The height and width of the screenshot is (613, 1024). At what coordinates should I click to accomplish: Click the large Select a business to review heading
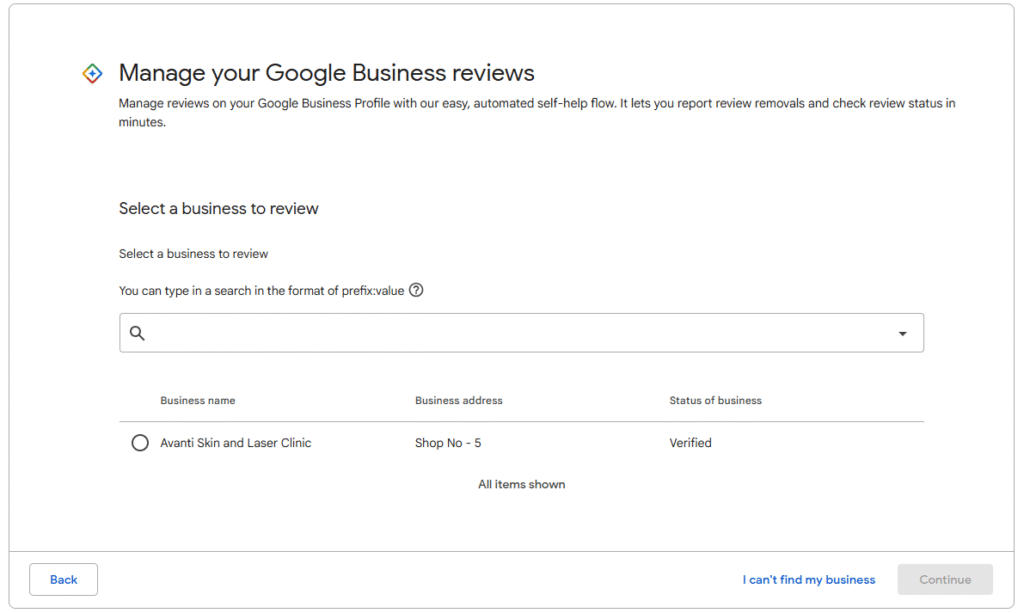click(x=218, y=208)
